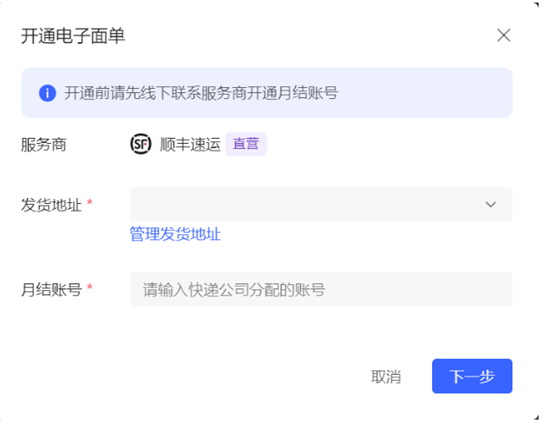Open the 发货地址 select box
Image resolution: width=553 pixels, height=423 pixels.
(321, 205)
